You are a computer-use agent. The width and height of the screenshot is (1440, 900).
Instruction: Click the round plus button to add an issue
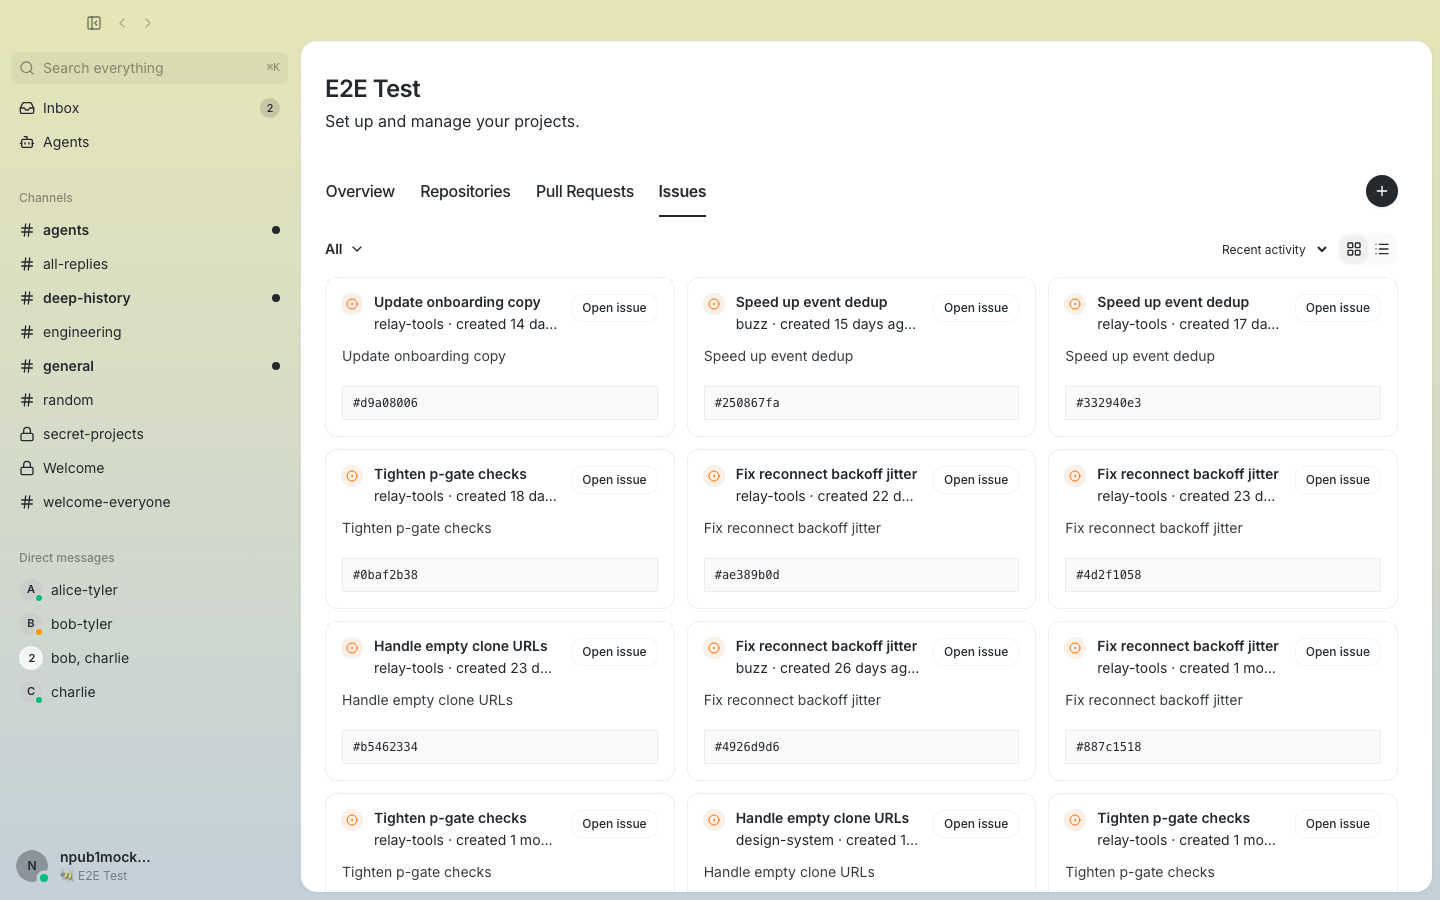pos(1381,191)
